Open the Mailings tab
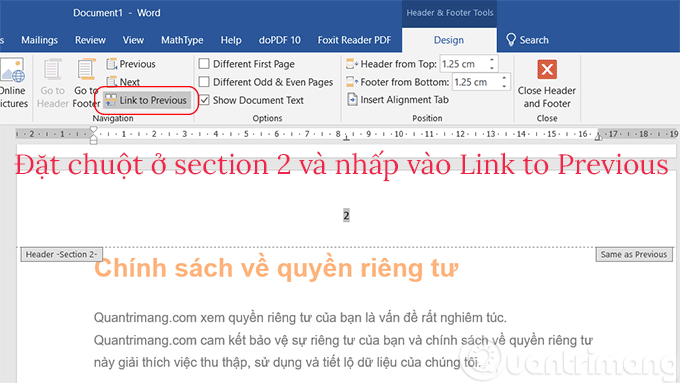This screenshot has height=383, width=680. 39,40
